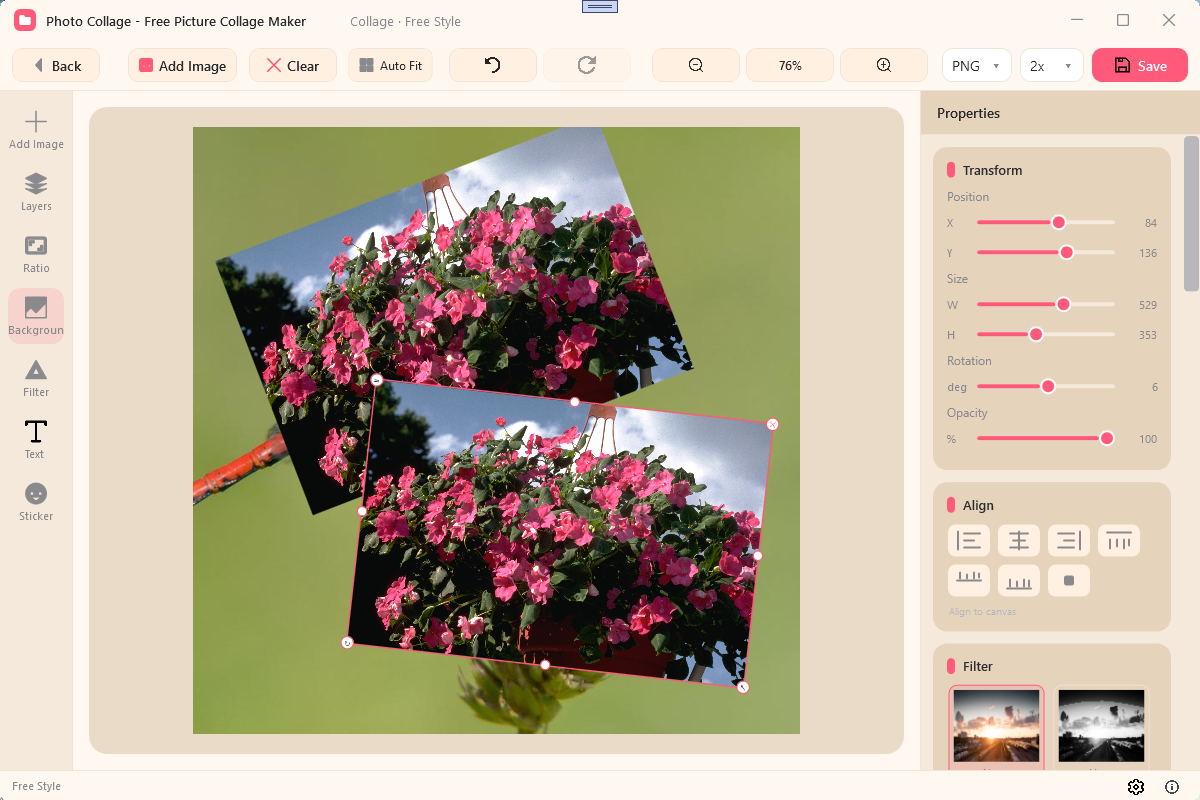Click the rotation value 6
Image resolution: width=1200 pixels, height=800 pixels.
click(x=1154, y=387)
